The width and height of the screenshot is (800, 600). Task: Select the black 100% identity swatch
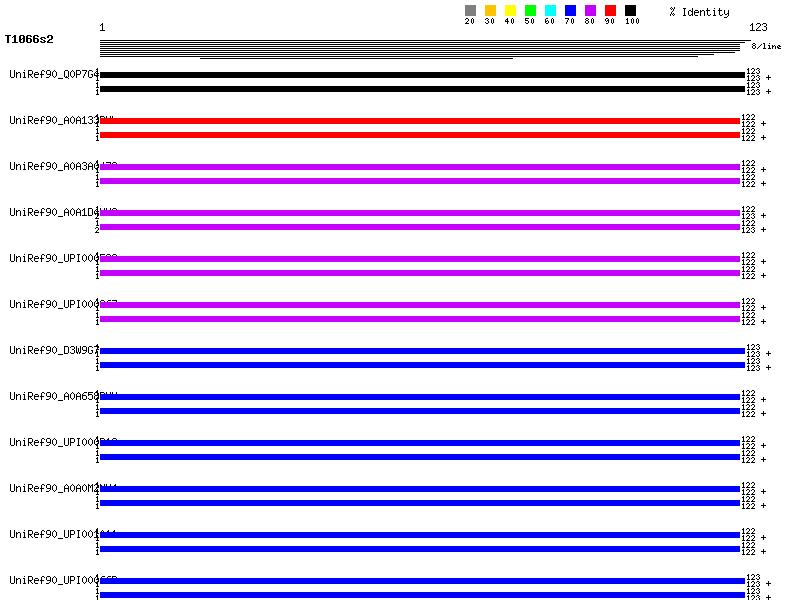[x=630, y=11]
